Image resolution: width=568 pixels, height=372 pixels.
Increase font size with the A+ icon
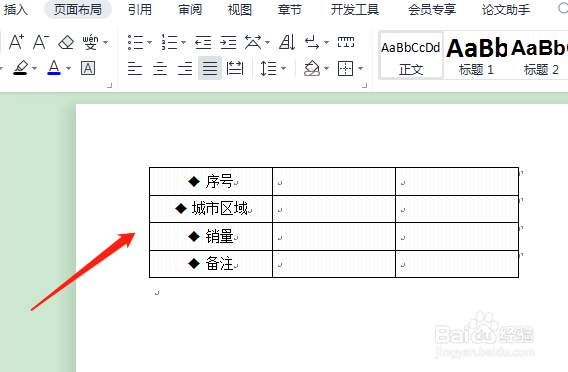(16, 42)
